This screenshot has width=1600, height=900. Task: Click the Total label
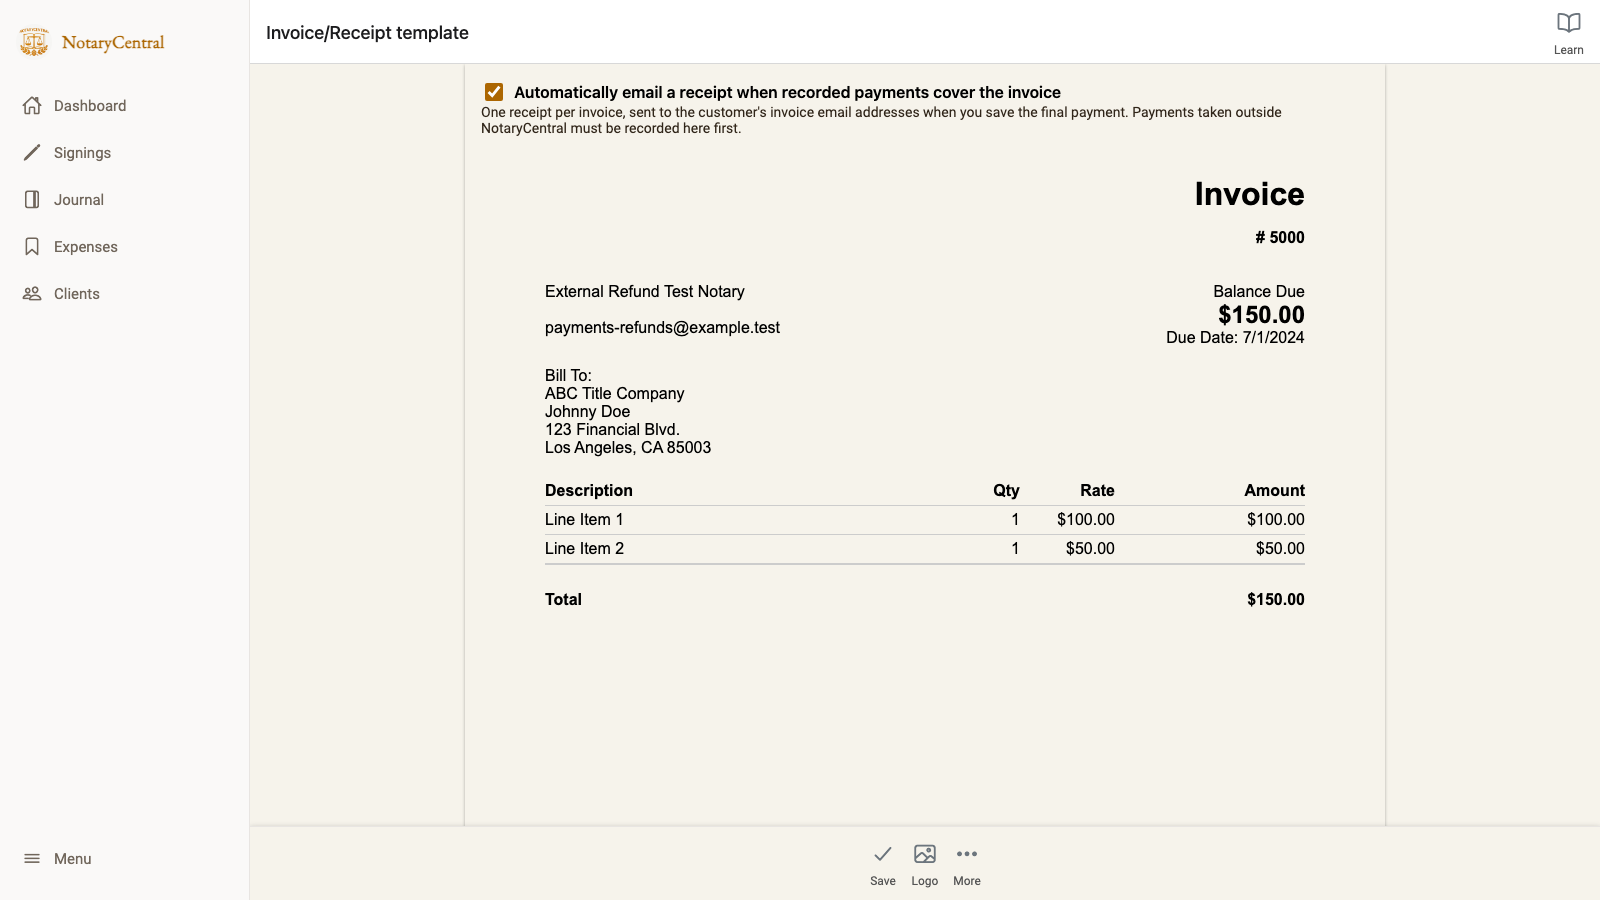tap(563, 599)
